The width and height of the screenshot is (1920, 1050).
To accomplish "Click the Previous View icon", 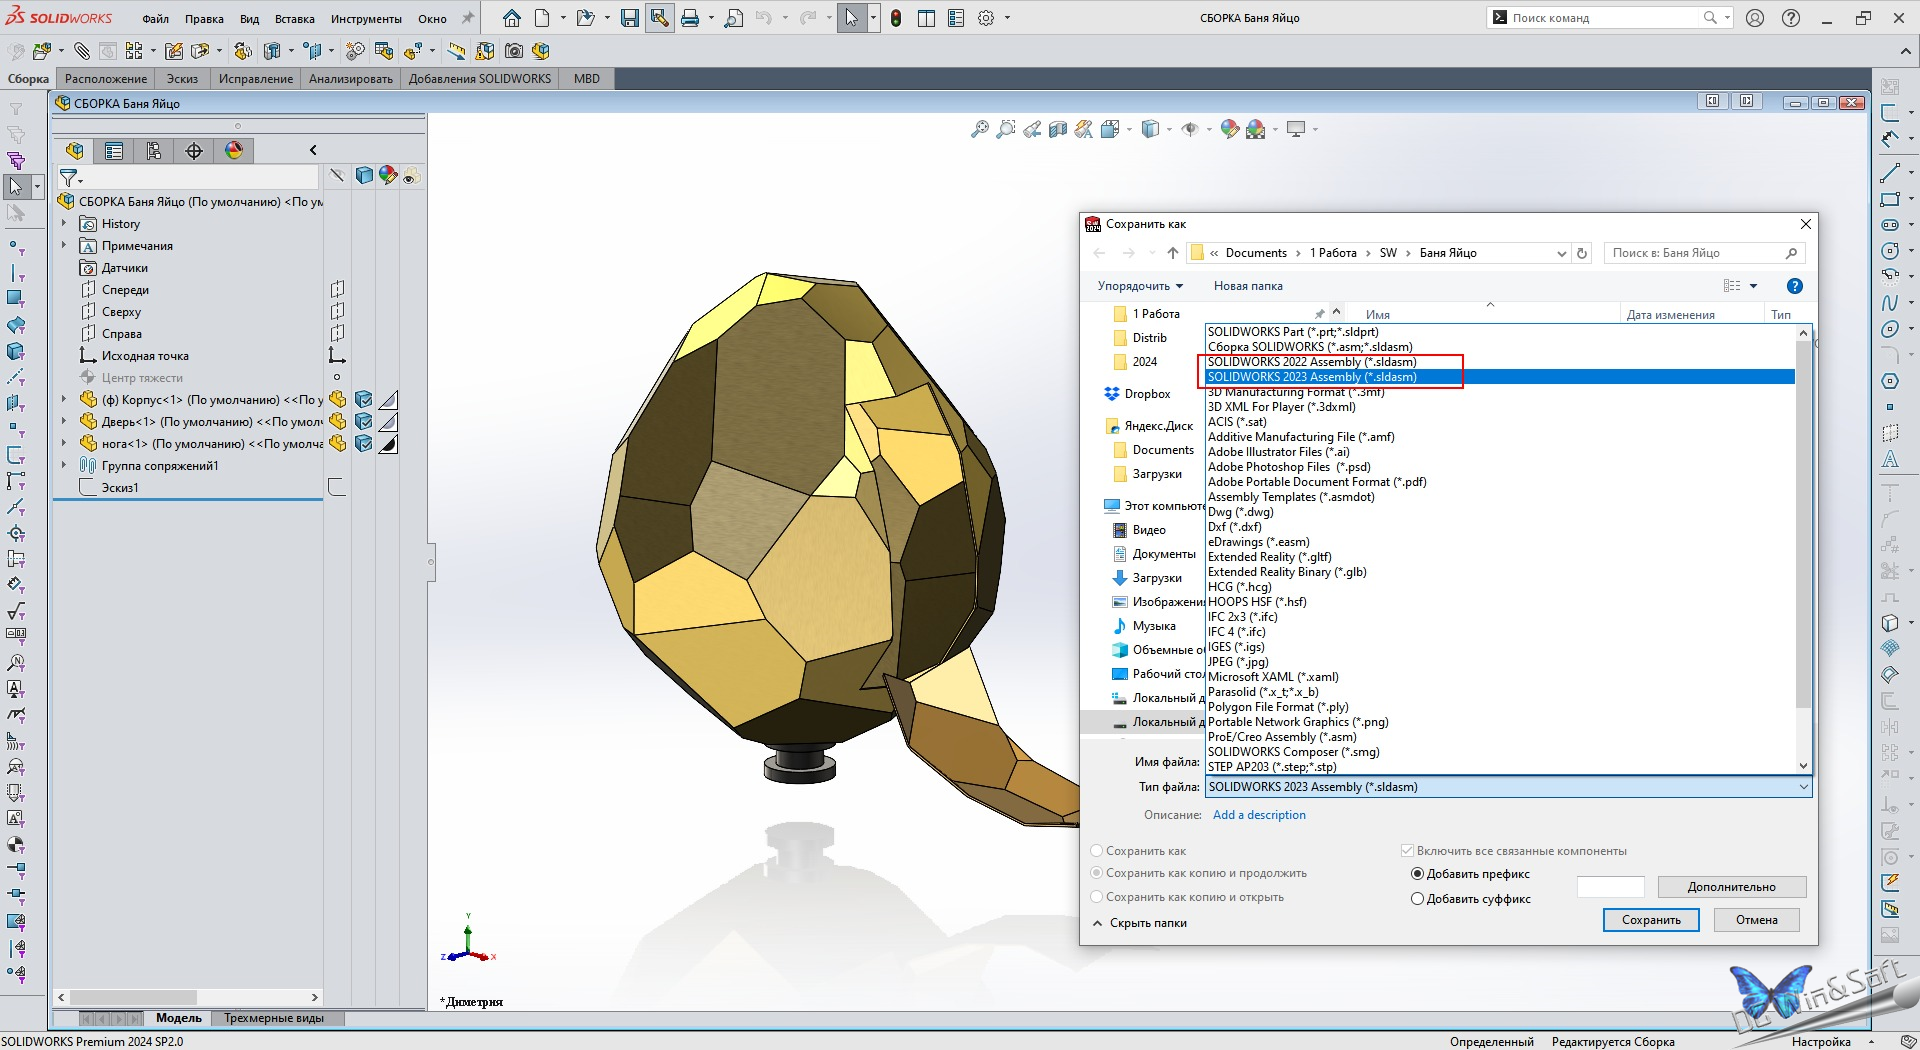I will pos(1032,129).
